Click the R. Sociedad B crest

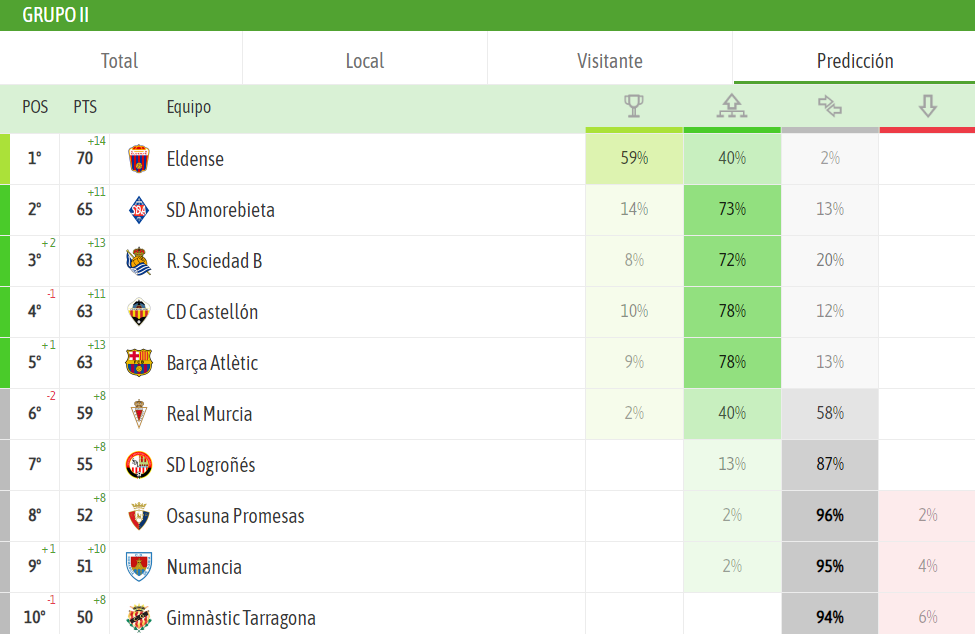[x=139, y=261]
